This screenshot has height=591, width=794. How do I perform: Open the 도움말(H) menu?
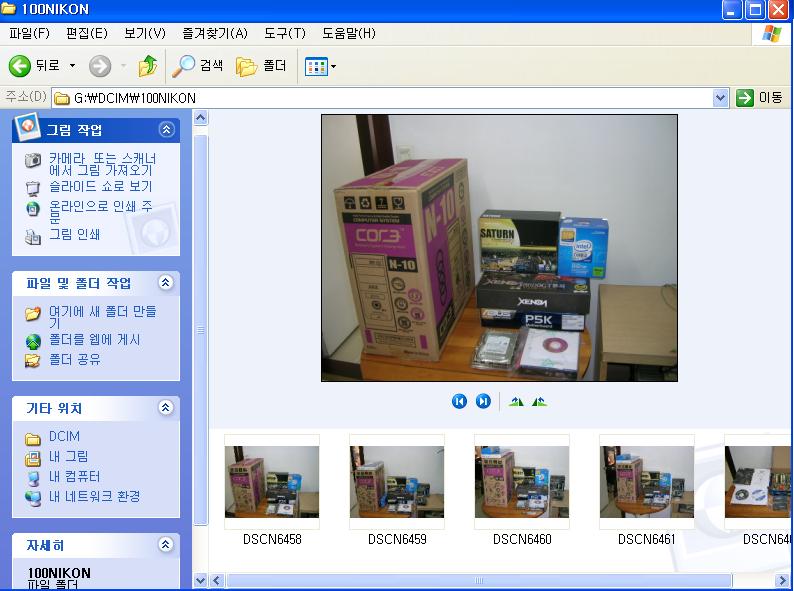coord(348,33)
